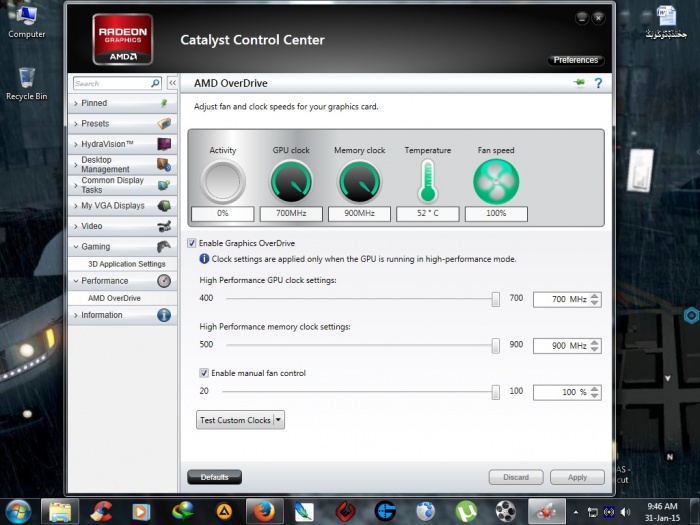Click the Activity gauge icon
The height and width of the screenshot is (525, 700).
(x=222, y=182)
